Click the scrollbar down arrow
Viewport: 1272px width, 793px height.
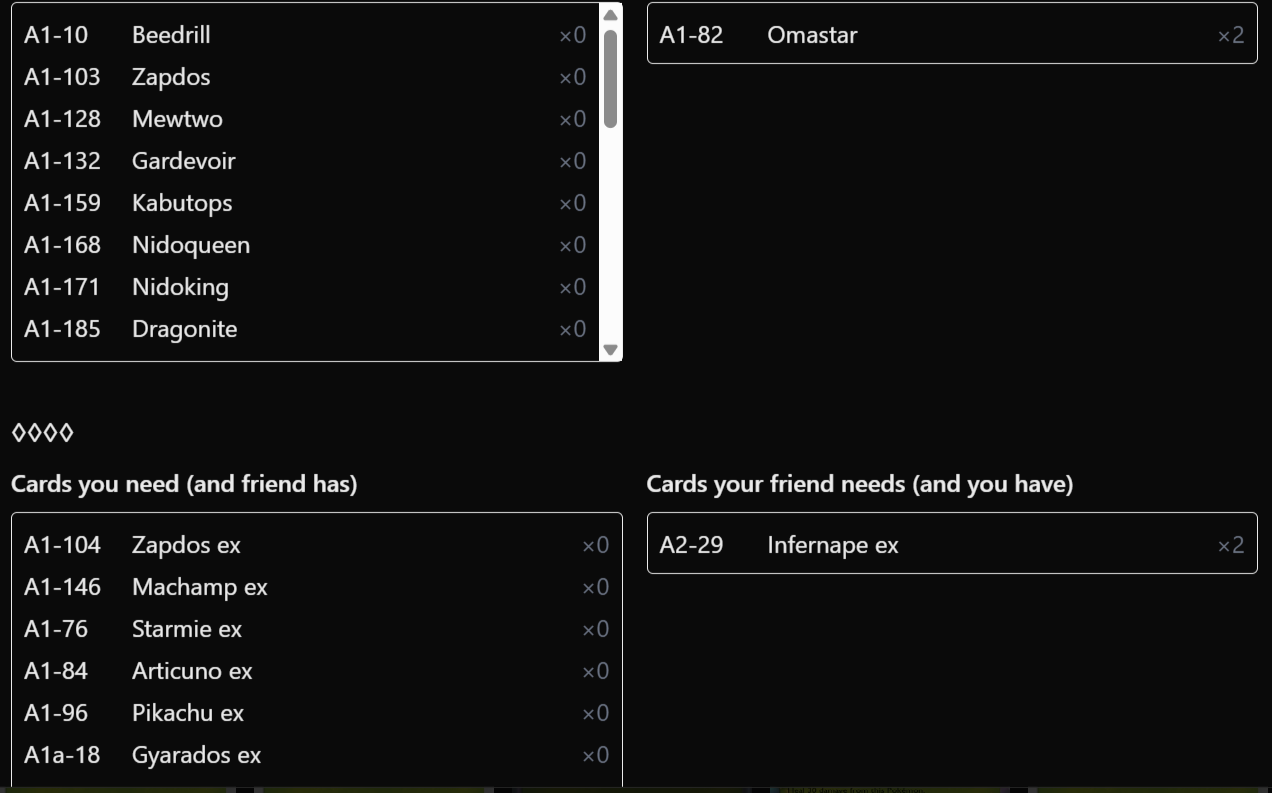click(610, 350)
